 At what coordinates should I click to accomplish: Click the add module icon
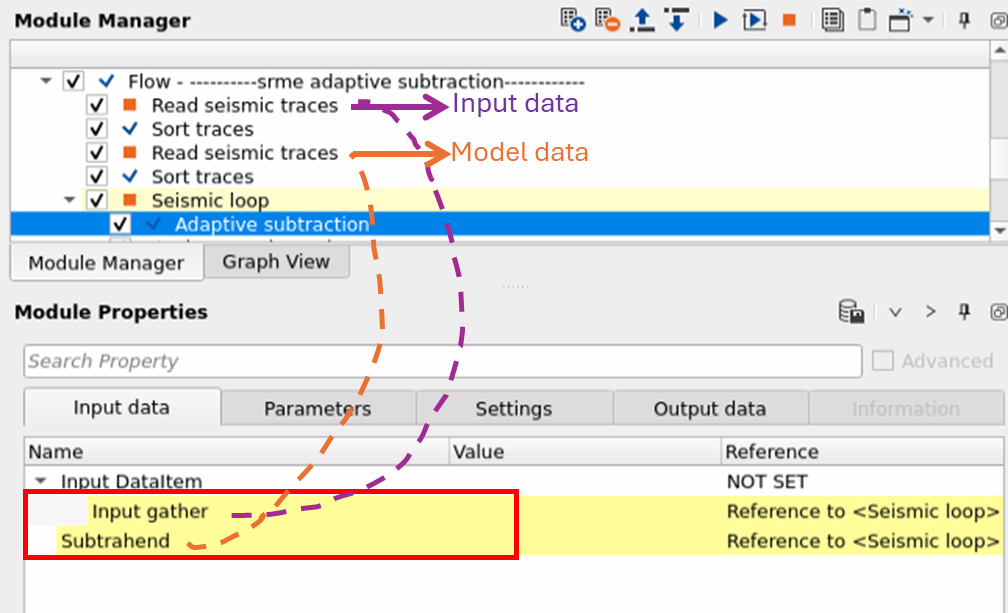coord(572,19)
